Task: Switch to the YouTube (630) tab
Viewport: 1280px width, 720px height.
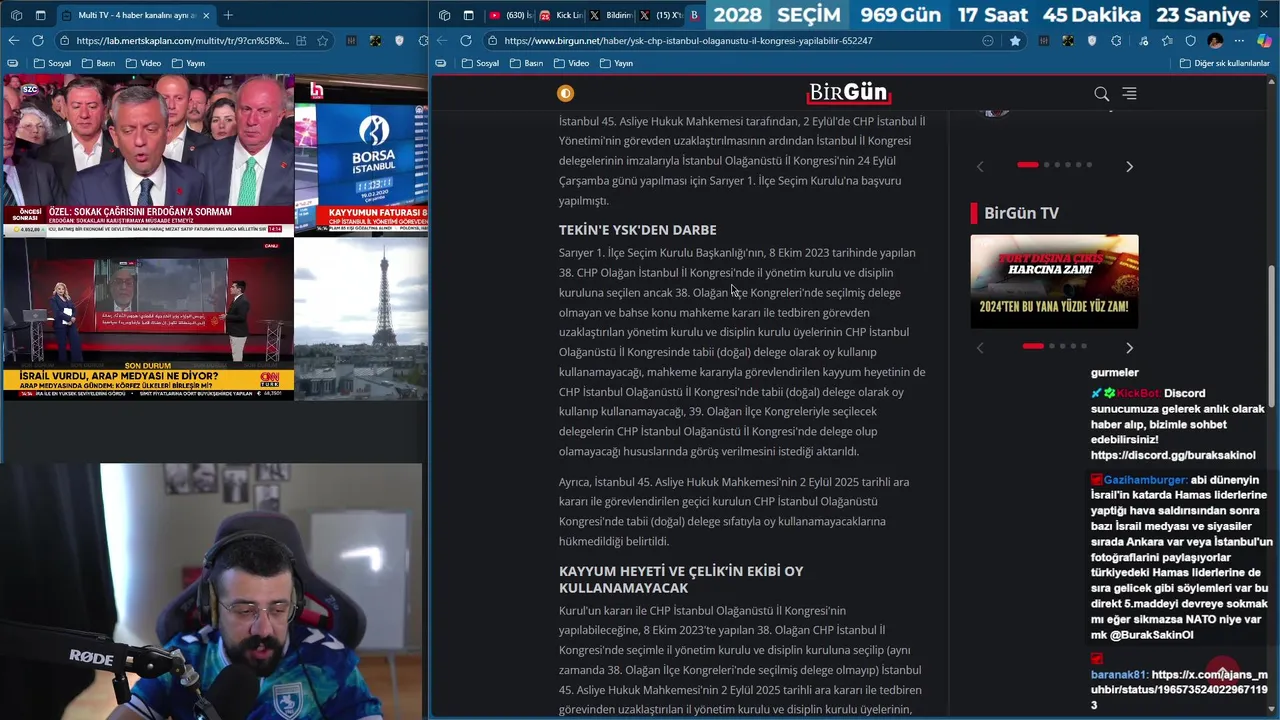Action: [510, 15]
